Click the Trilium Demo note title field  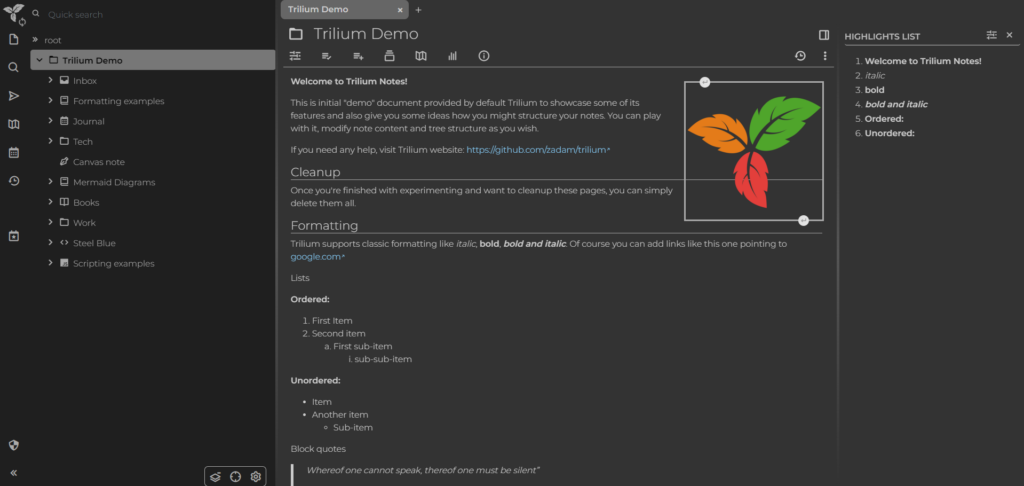(562, 34)
